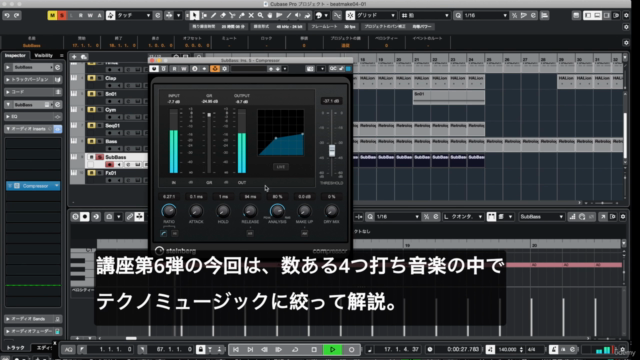Toggle Mute on the Clap track
Screen dimensions: 640x360
pos(92,78)
